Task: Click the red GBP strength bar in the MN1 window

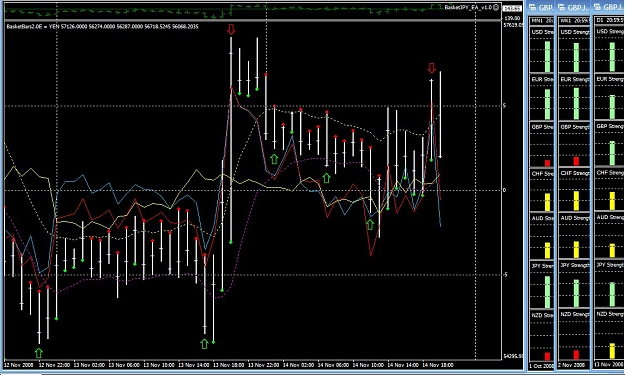Action: (547, 163)
